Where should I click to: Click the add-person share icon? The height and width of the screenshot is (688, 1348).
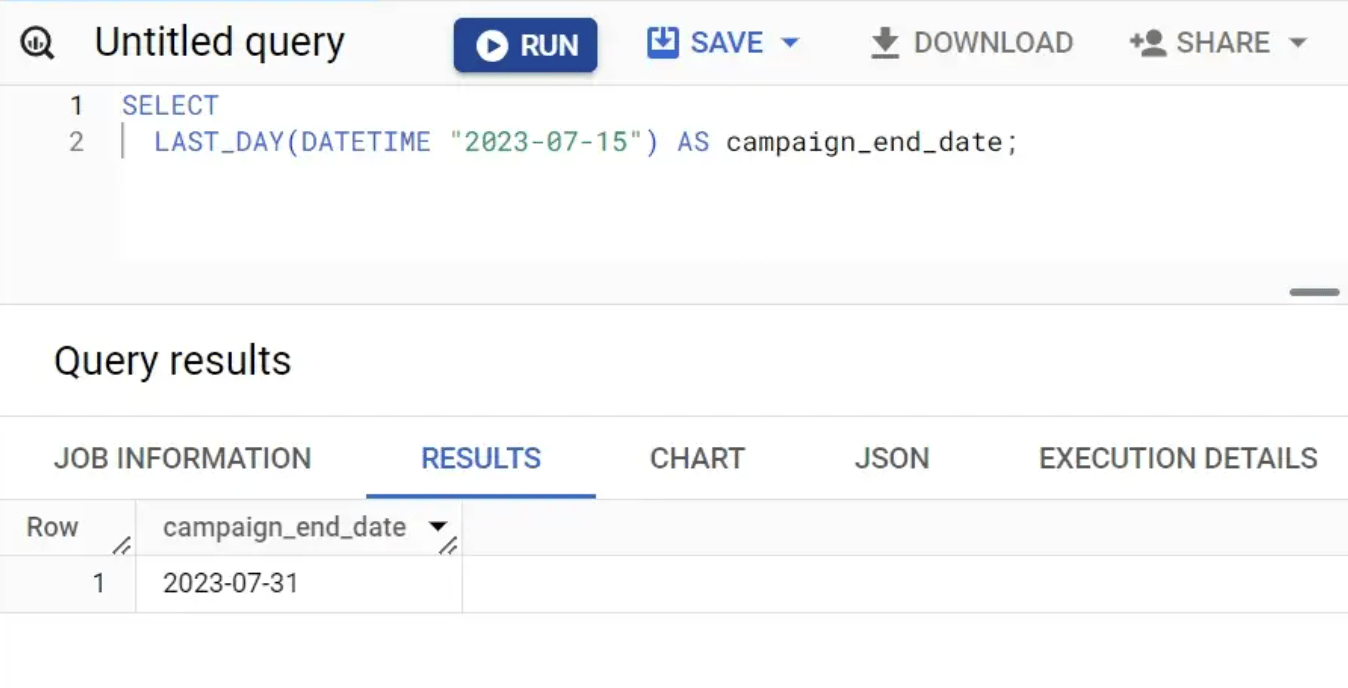1147,43
